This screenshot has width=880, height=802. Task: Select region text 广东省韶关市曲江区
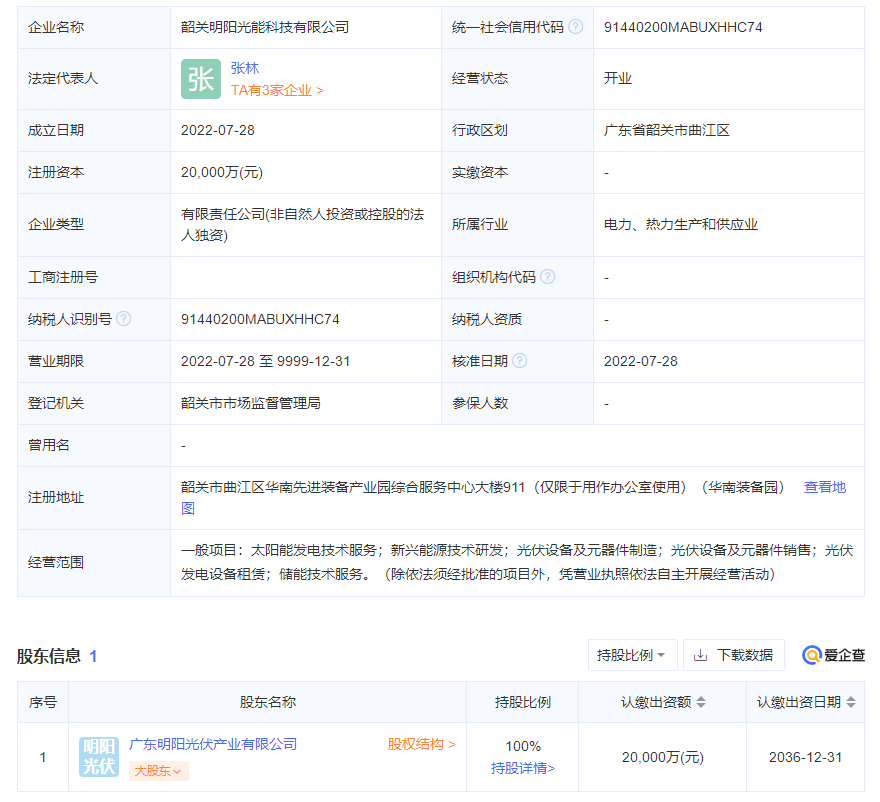tap(667, 130)
